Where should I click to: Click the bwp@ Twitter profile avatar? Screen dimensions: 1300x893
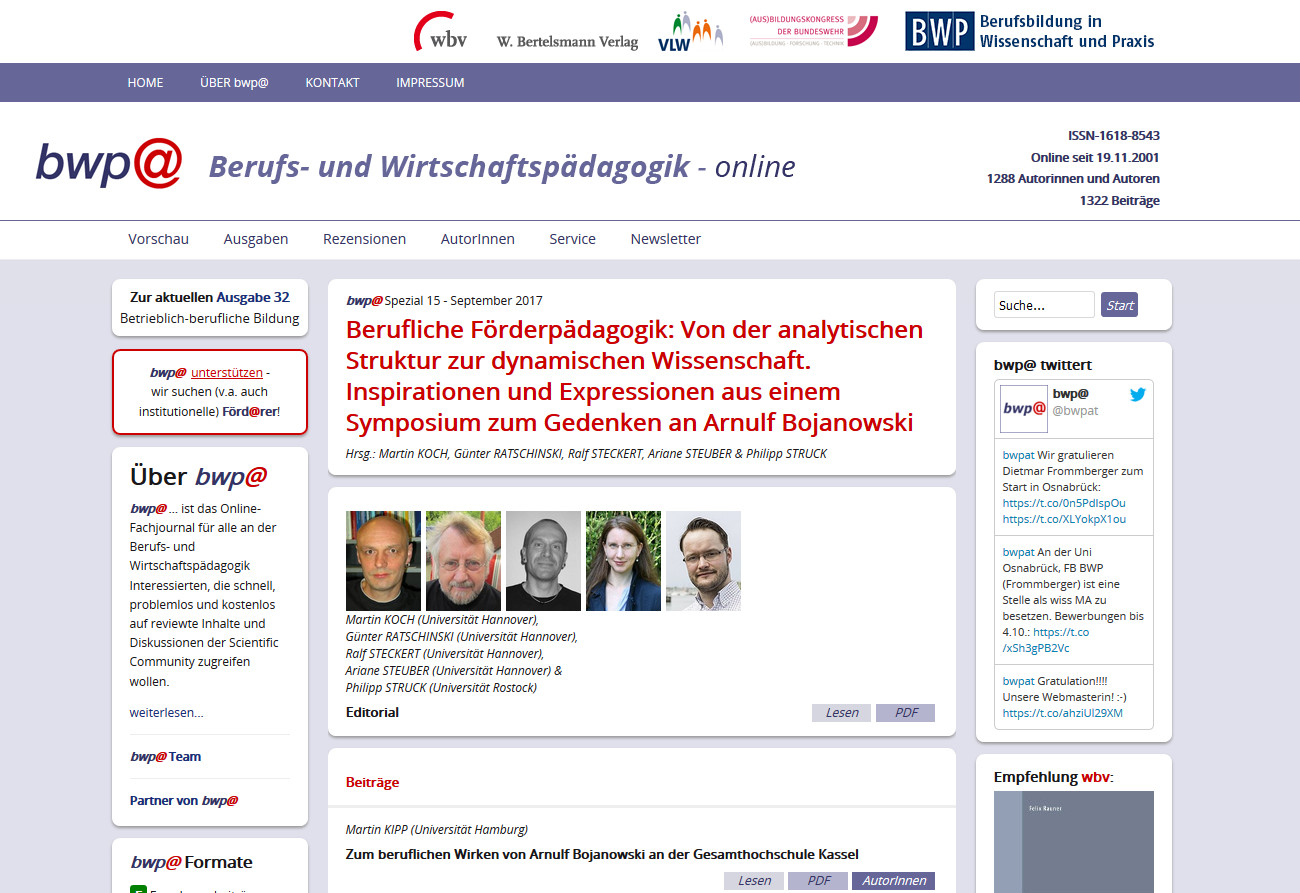(x=1023, y=408)
